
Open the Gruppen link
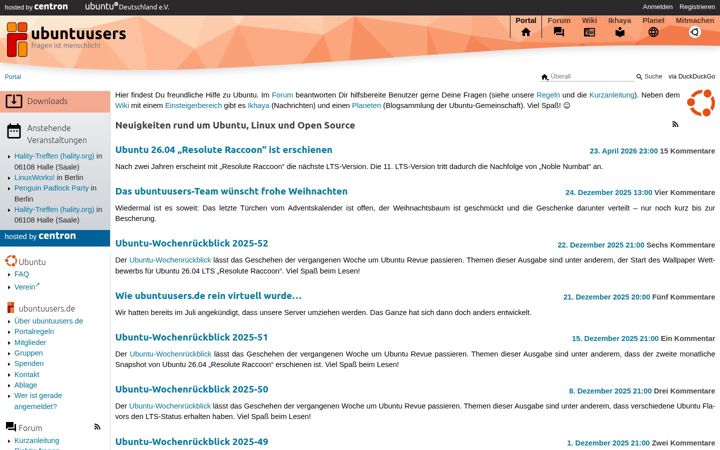coord(28,353)
